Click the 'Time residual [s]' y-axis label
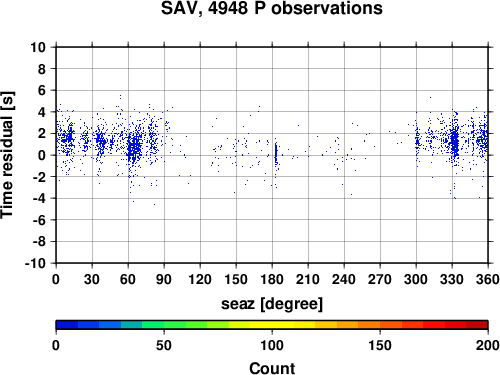This screenshot has width=500, height=375. [x=7, y=155]
